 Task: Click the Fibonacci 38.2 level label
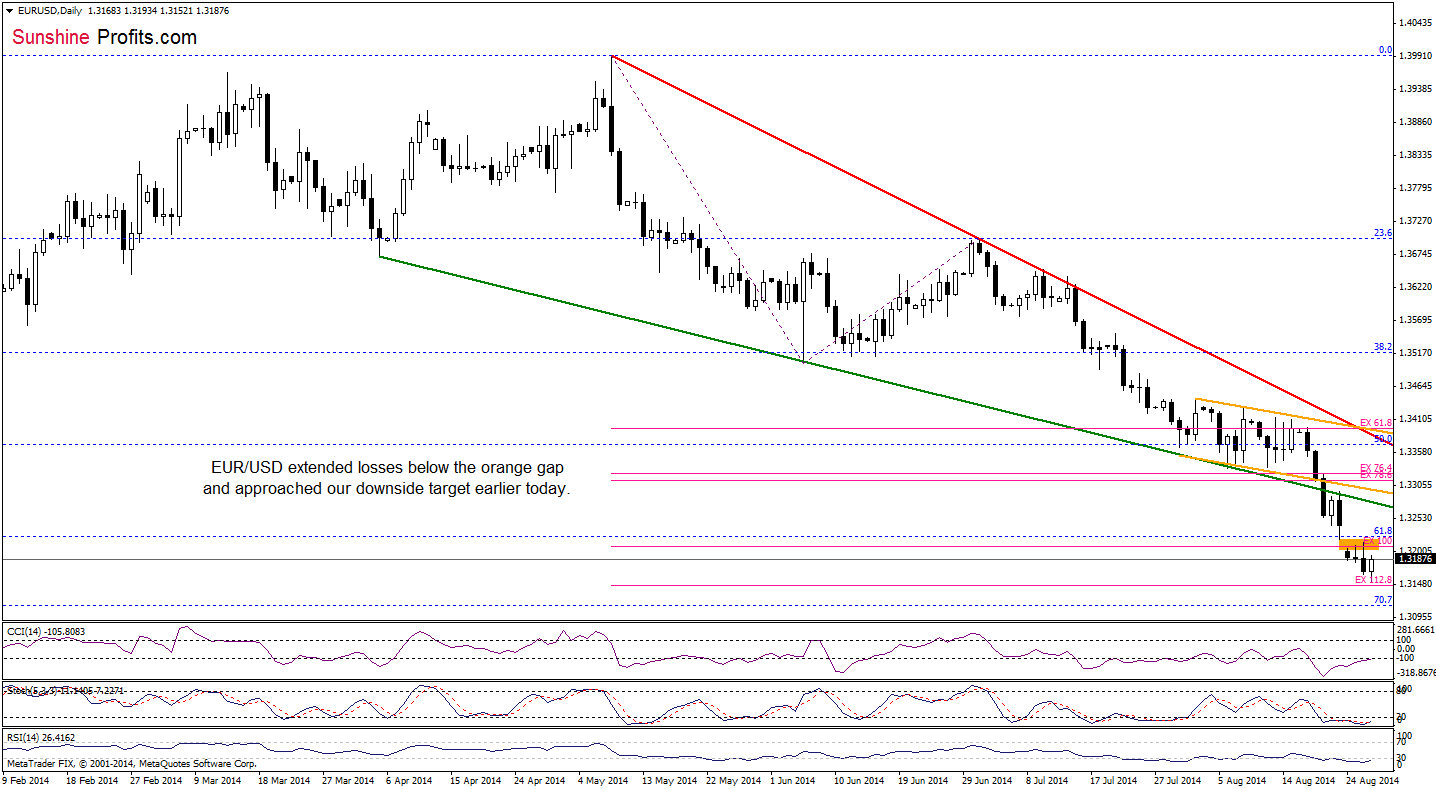coord(1384,346)
